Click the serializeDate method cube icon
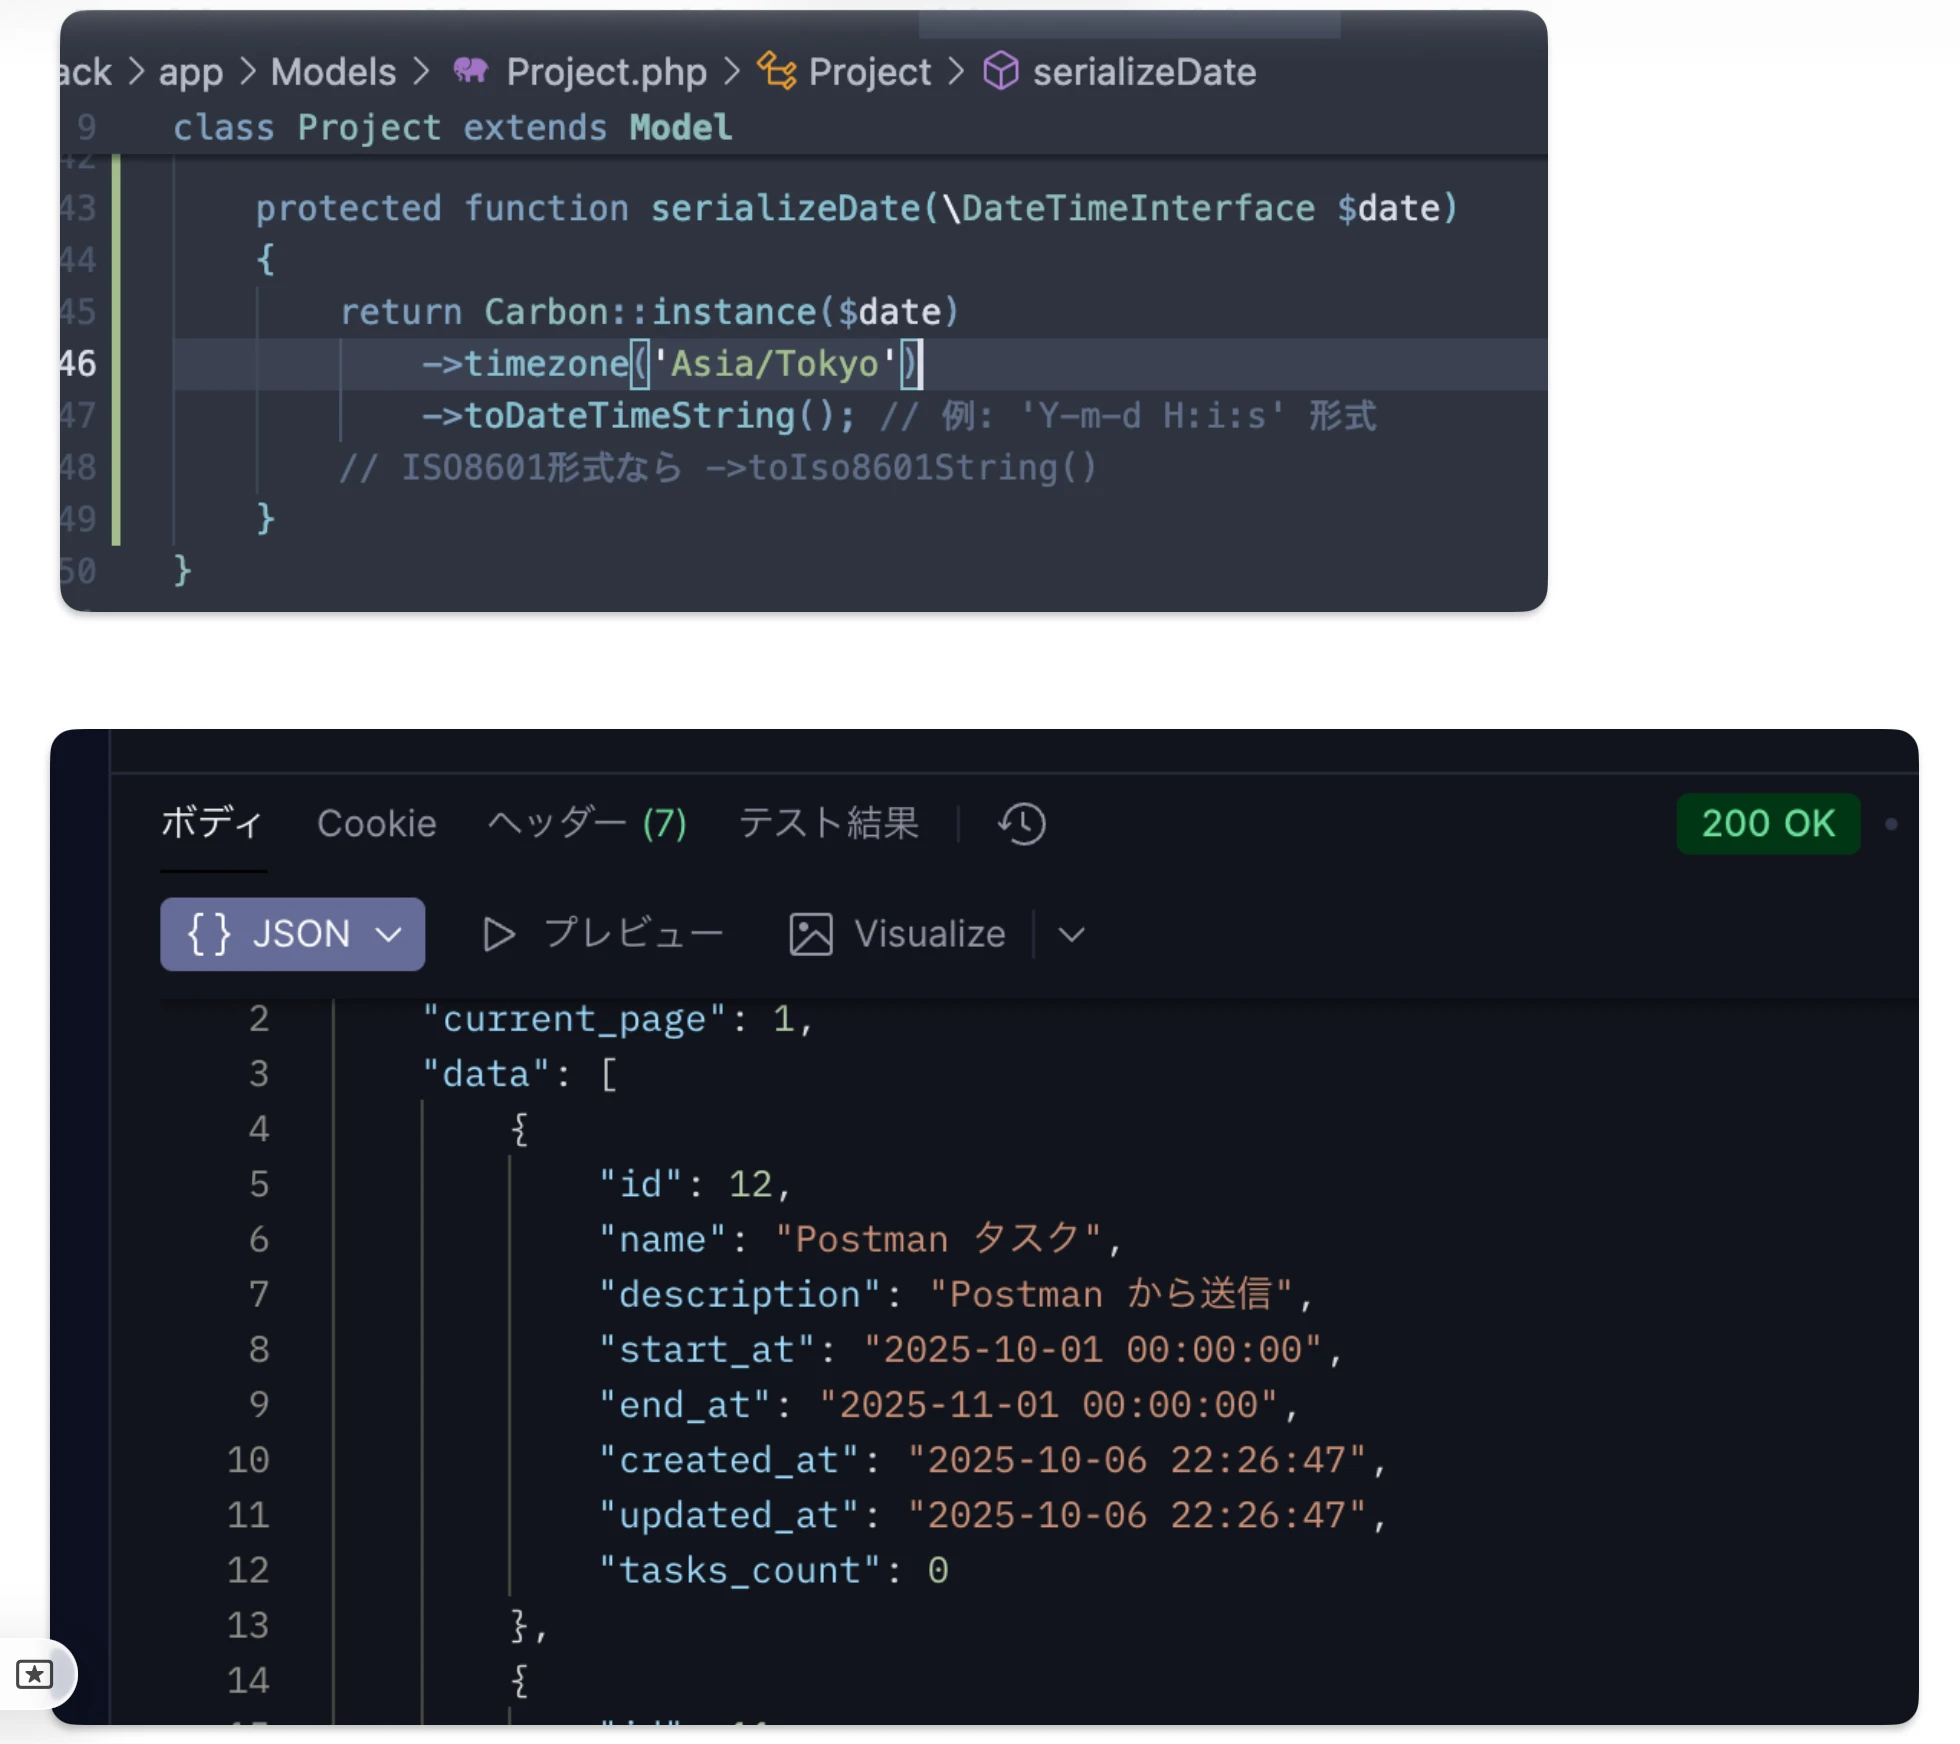 pyautogui.click(x=1000, y=71)
